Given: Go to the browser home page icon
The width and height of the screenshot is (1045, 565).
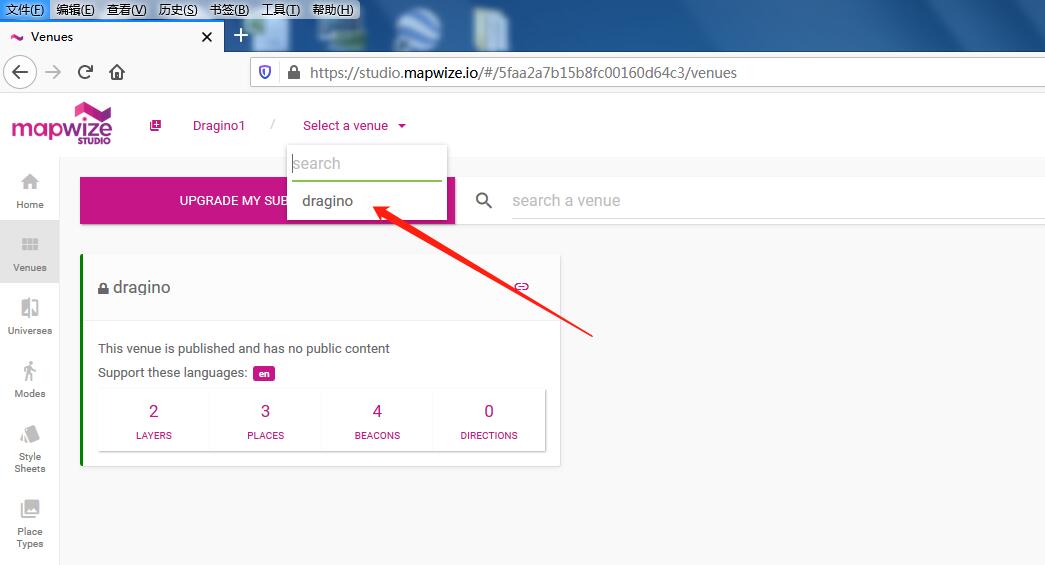Looking at the screenshot, I should pos(117,72).
